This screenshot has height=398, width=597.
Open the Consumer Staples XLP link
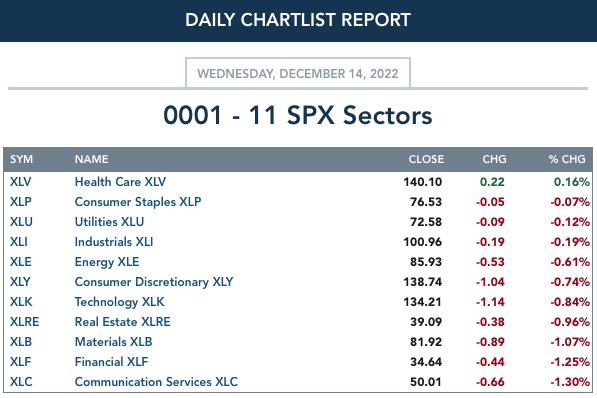[138, 201]
